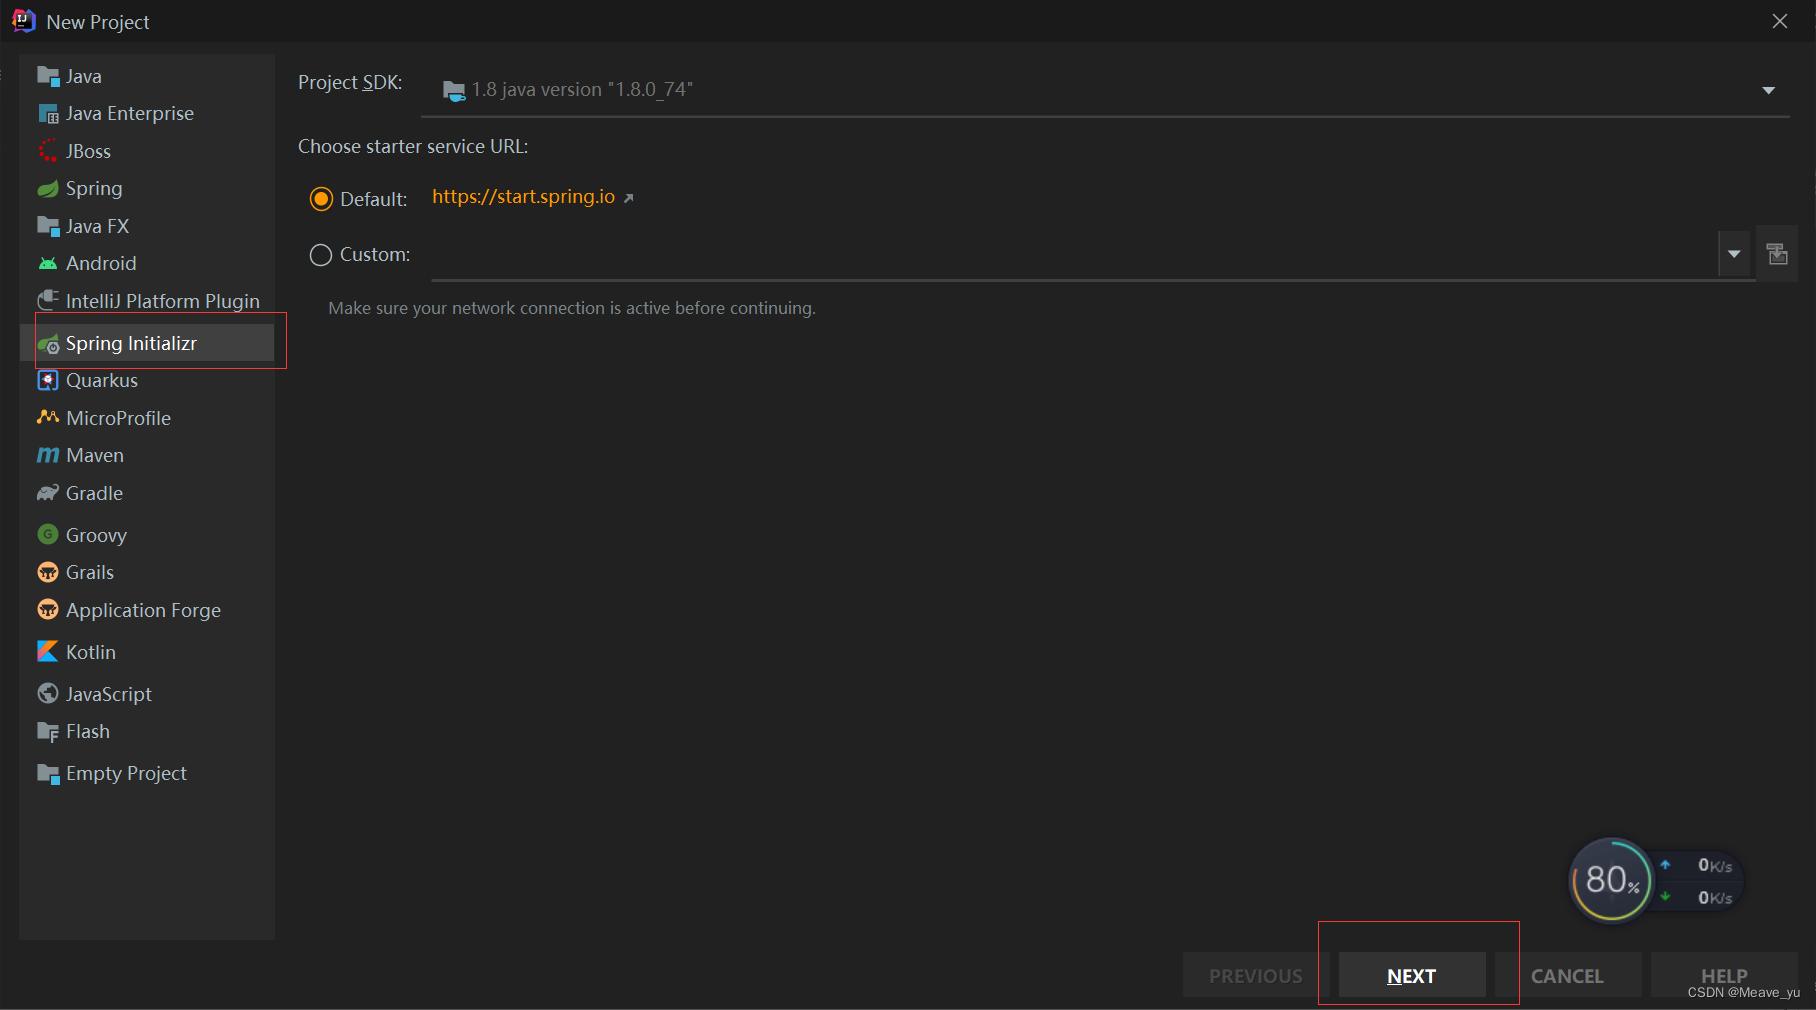Click the Kotlin K icon

click(48, 651)
